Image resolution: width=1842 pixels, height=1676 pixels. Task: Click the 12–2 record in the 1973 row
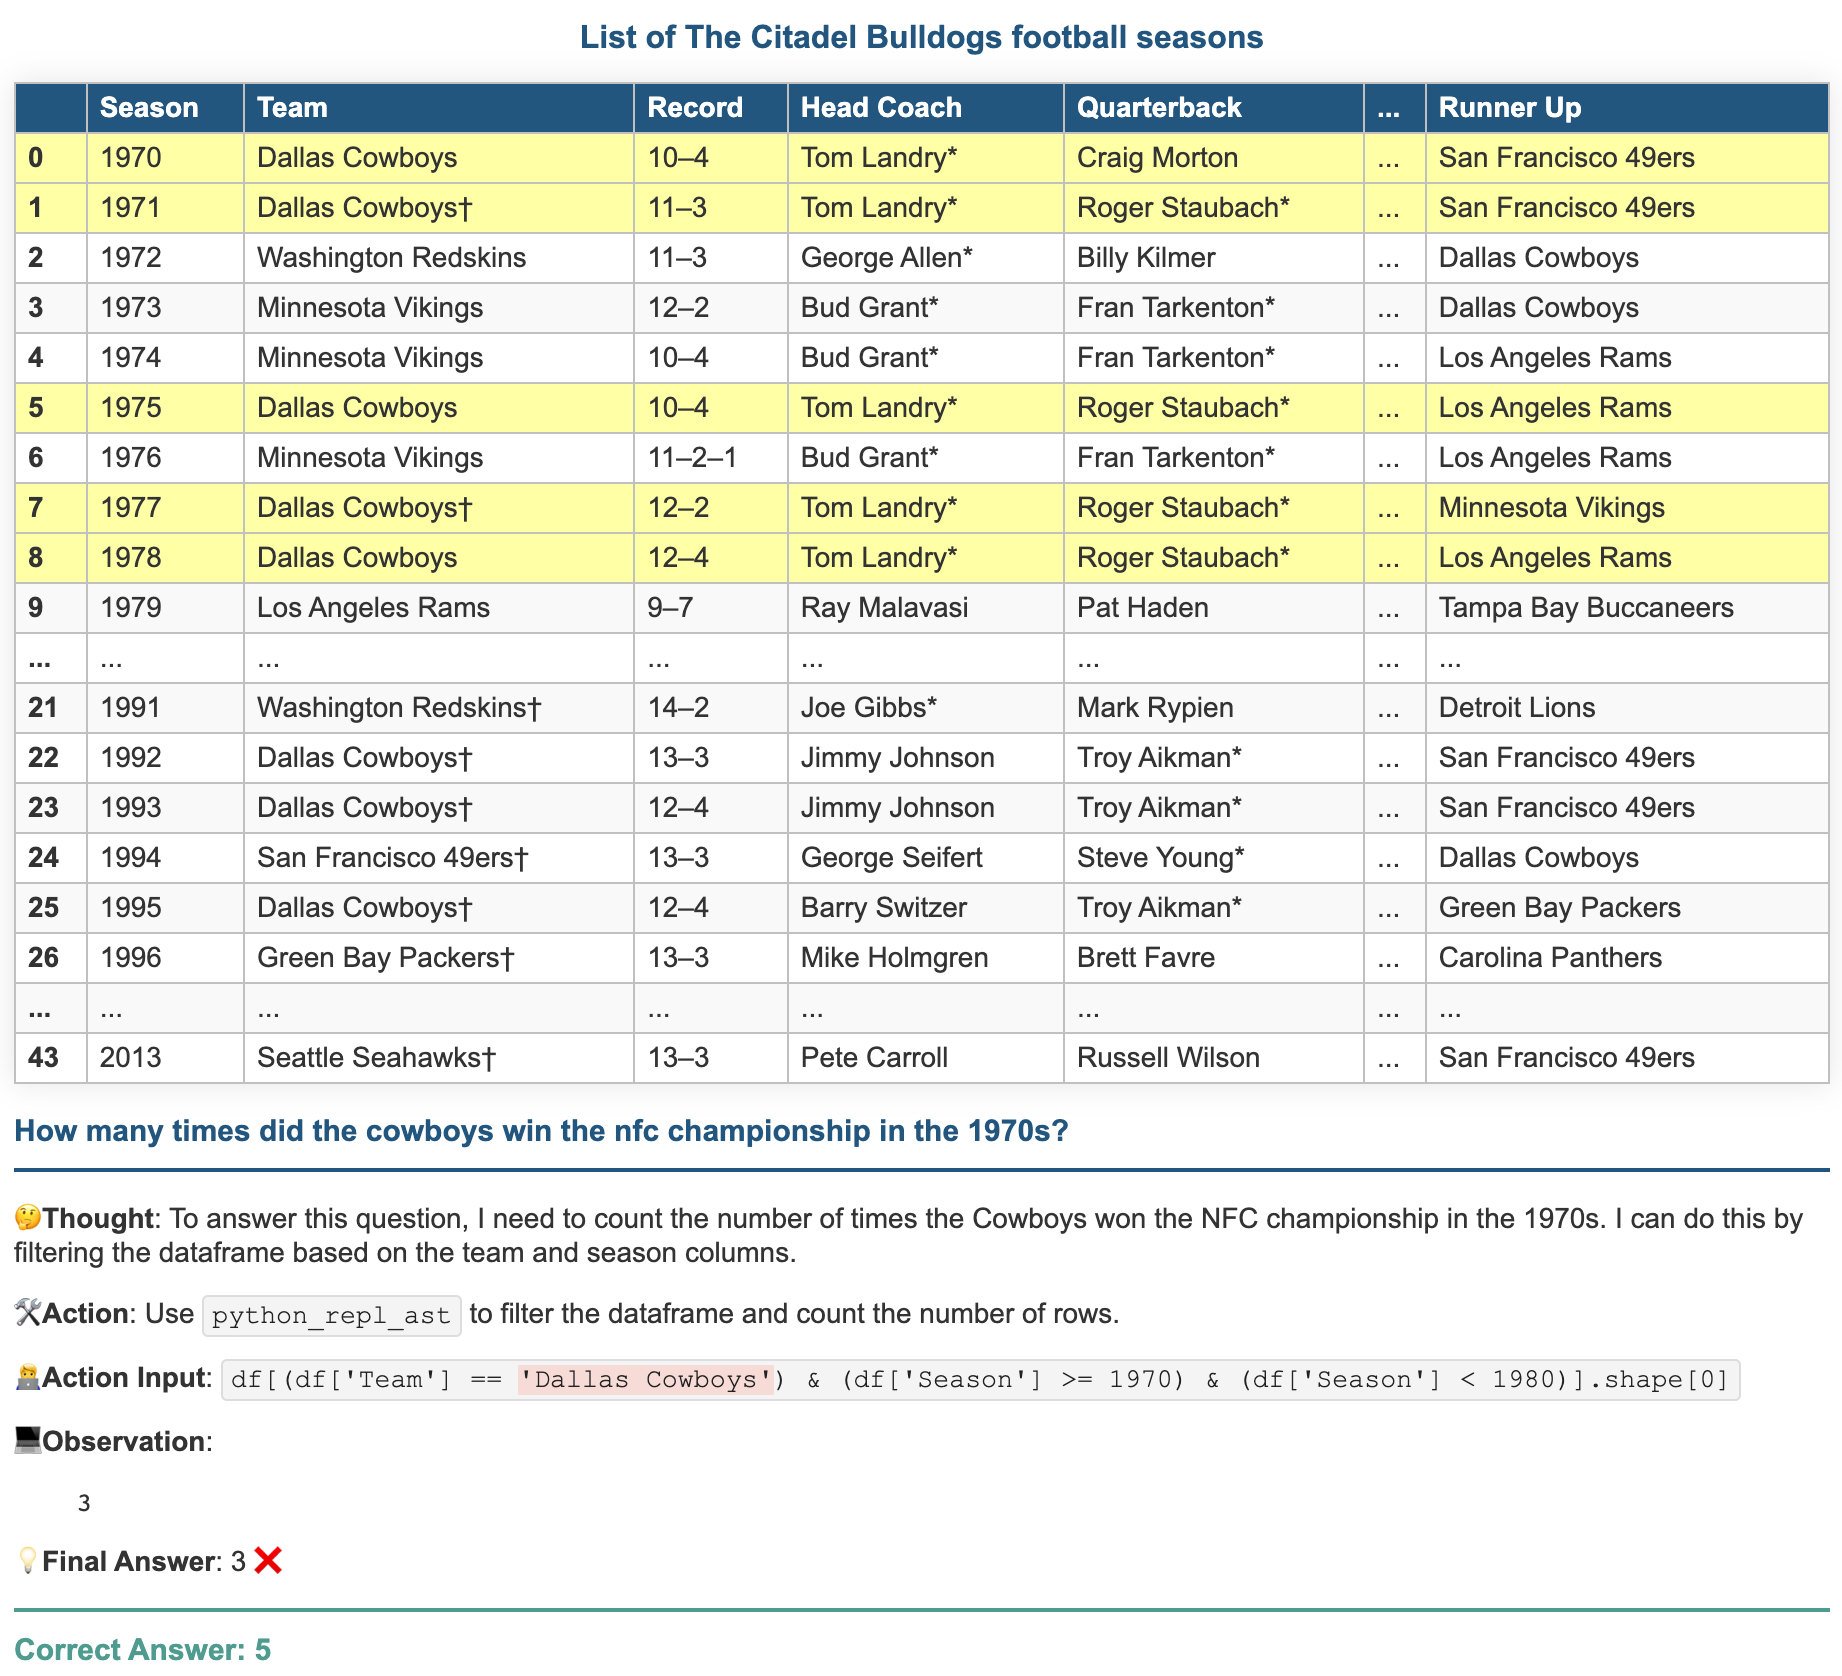click(711, 308)
